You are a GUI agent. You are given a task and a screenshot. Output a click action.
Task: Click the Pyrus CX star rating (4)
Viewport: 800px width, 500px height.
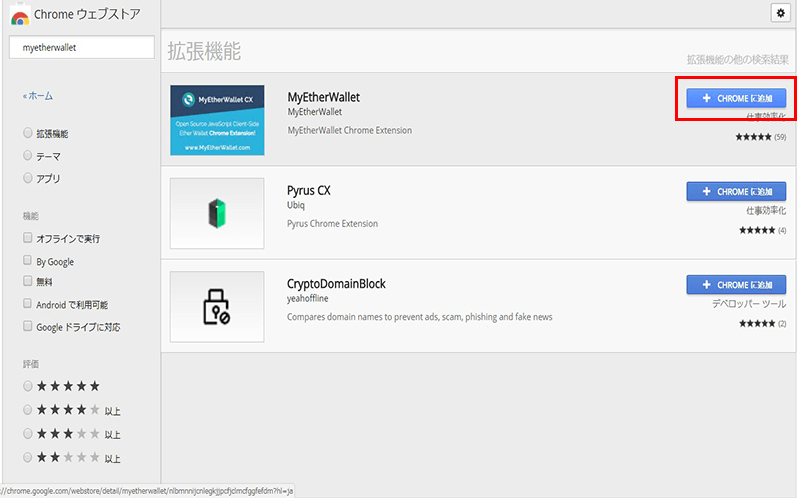point(762,230)
